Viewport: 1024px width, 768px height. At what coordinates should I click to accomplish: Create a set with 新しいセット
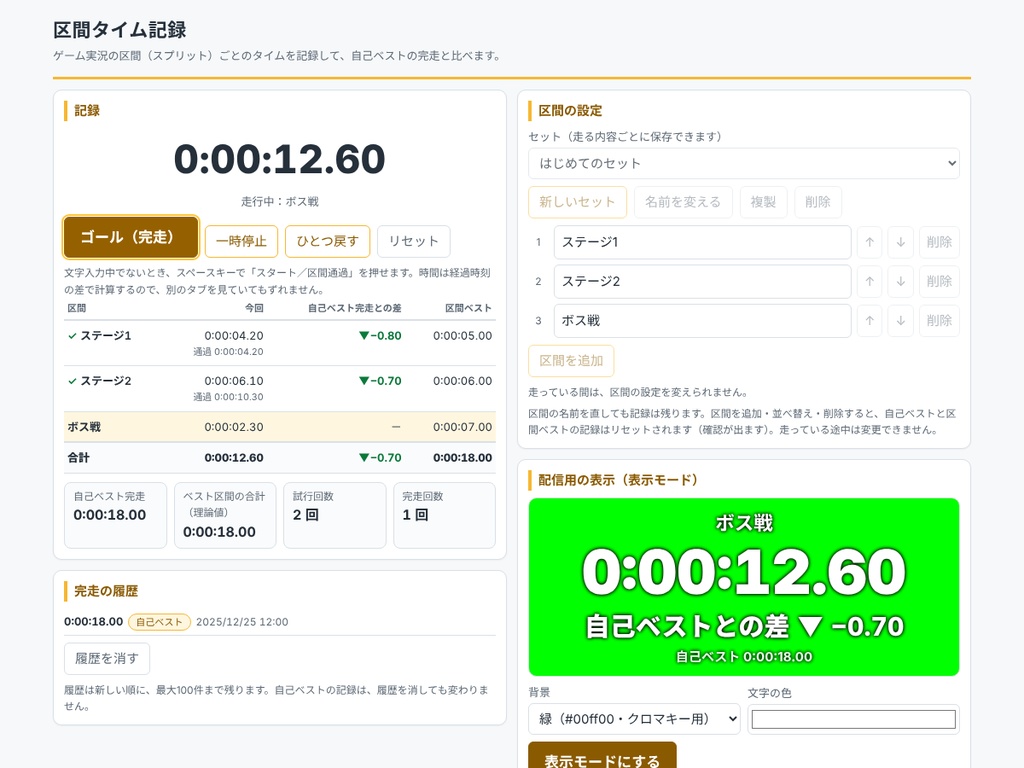click(577, 202)
